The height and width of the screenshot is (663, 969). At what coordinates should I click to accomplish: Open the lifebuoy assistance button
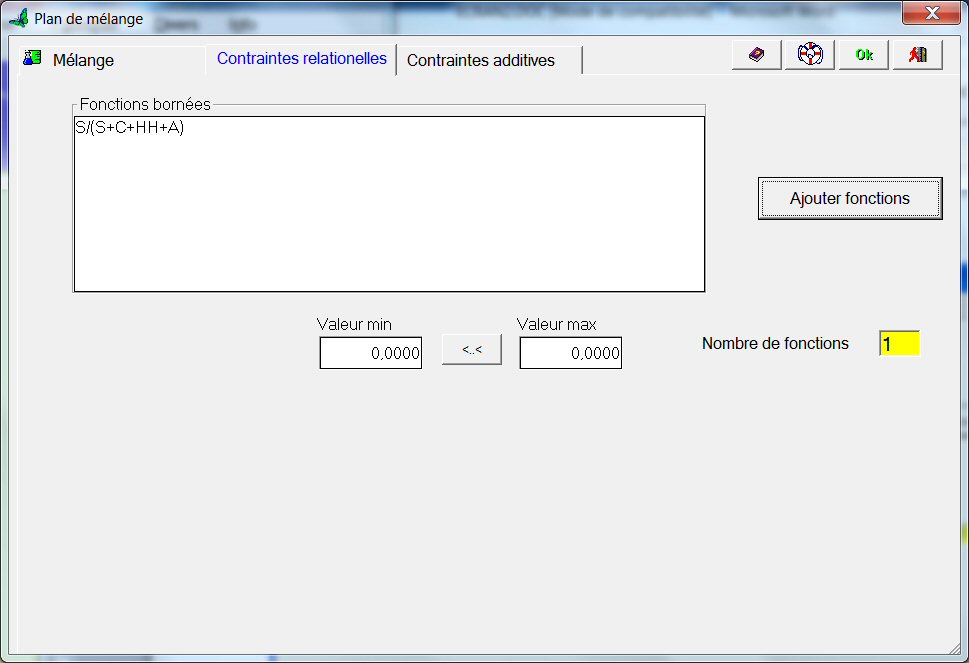click(810, 55)
